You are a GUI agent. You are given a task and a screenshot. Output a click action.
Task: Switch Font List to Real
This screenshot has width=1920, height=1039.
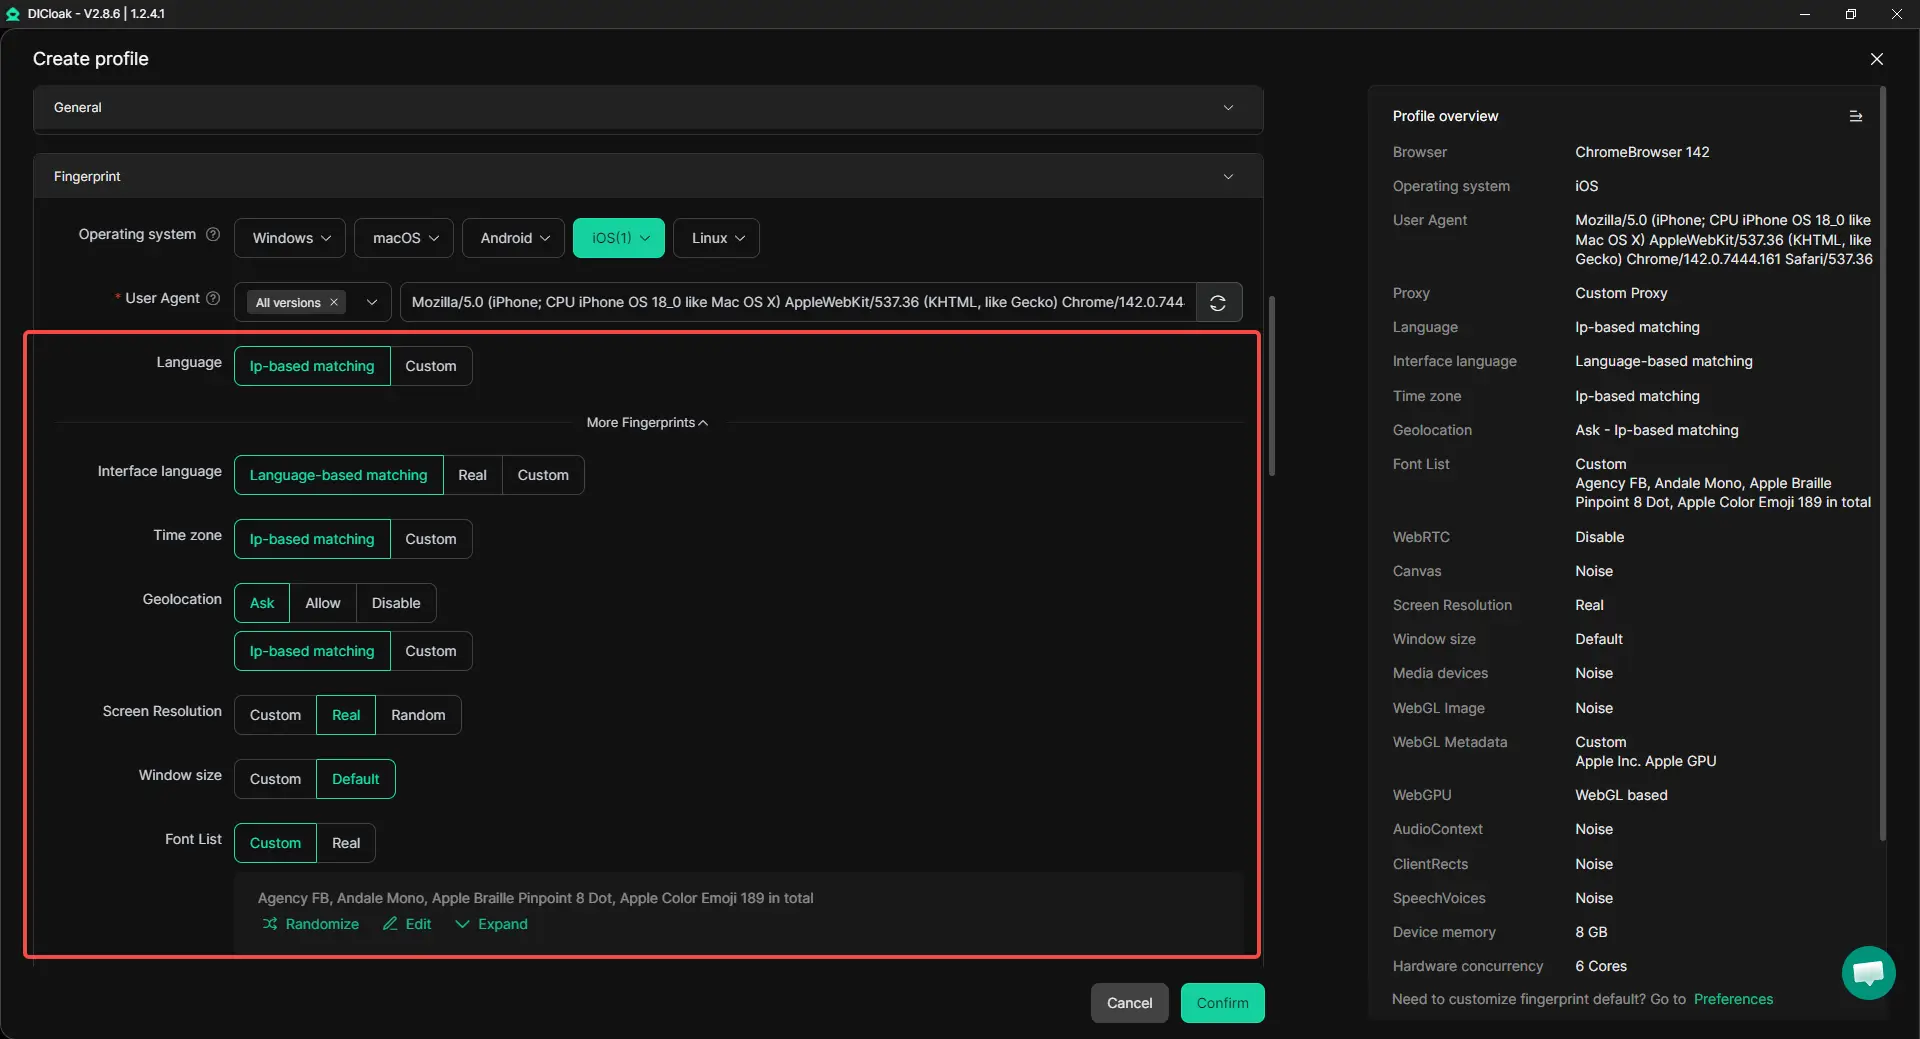(346, 843)
